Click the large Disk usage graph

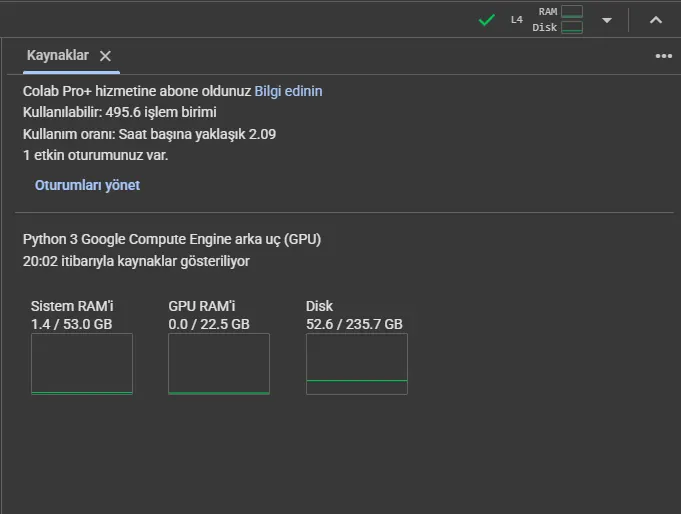click(x=356, y=364)
